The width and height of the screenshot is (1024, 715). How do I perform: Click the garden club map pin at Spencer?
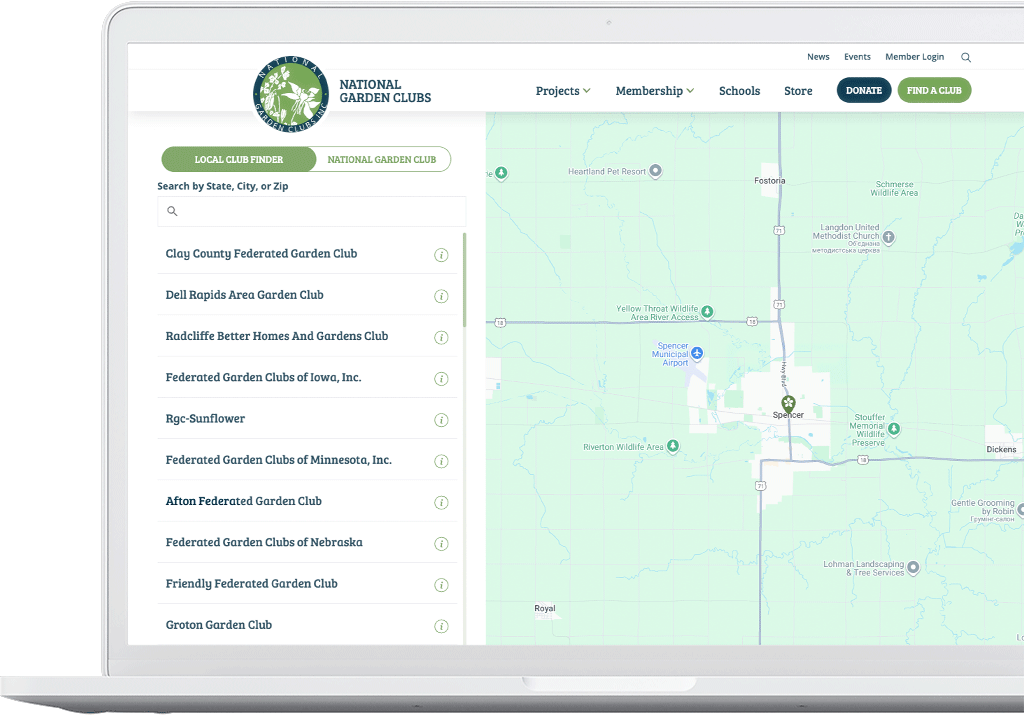coord(788,404)
